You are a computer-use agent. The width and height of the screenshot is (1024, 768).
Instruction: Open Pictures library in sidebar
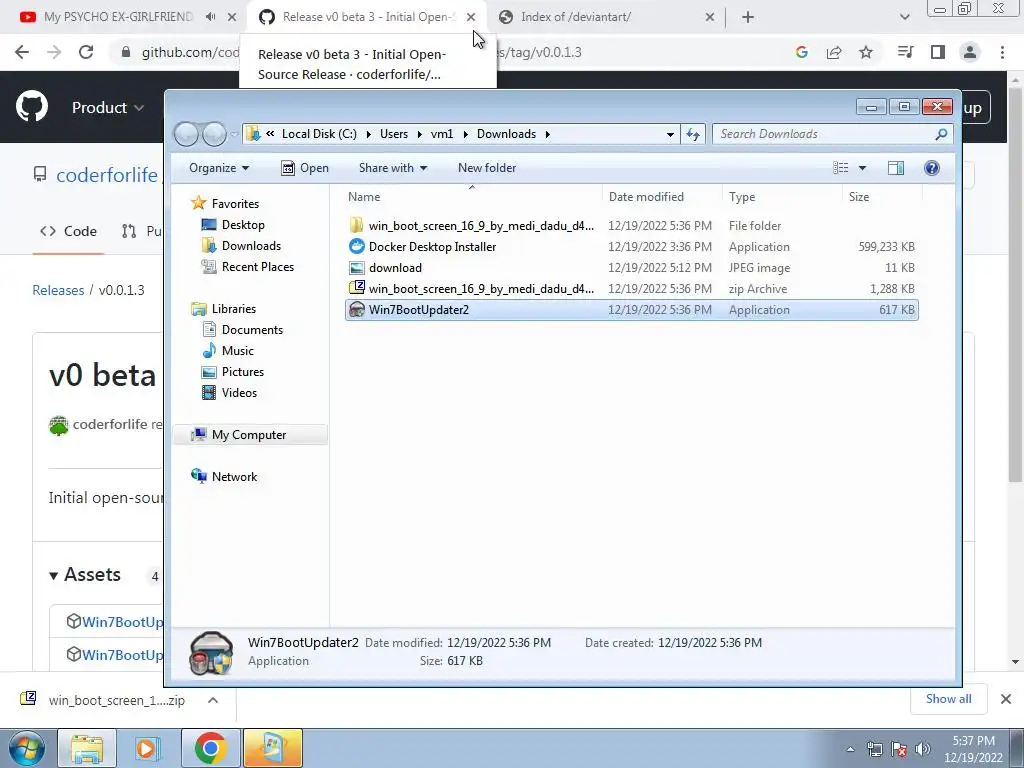click(242, 372)
